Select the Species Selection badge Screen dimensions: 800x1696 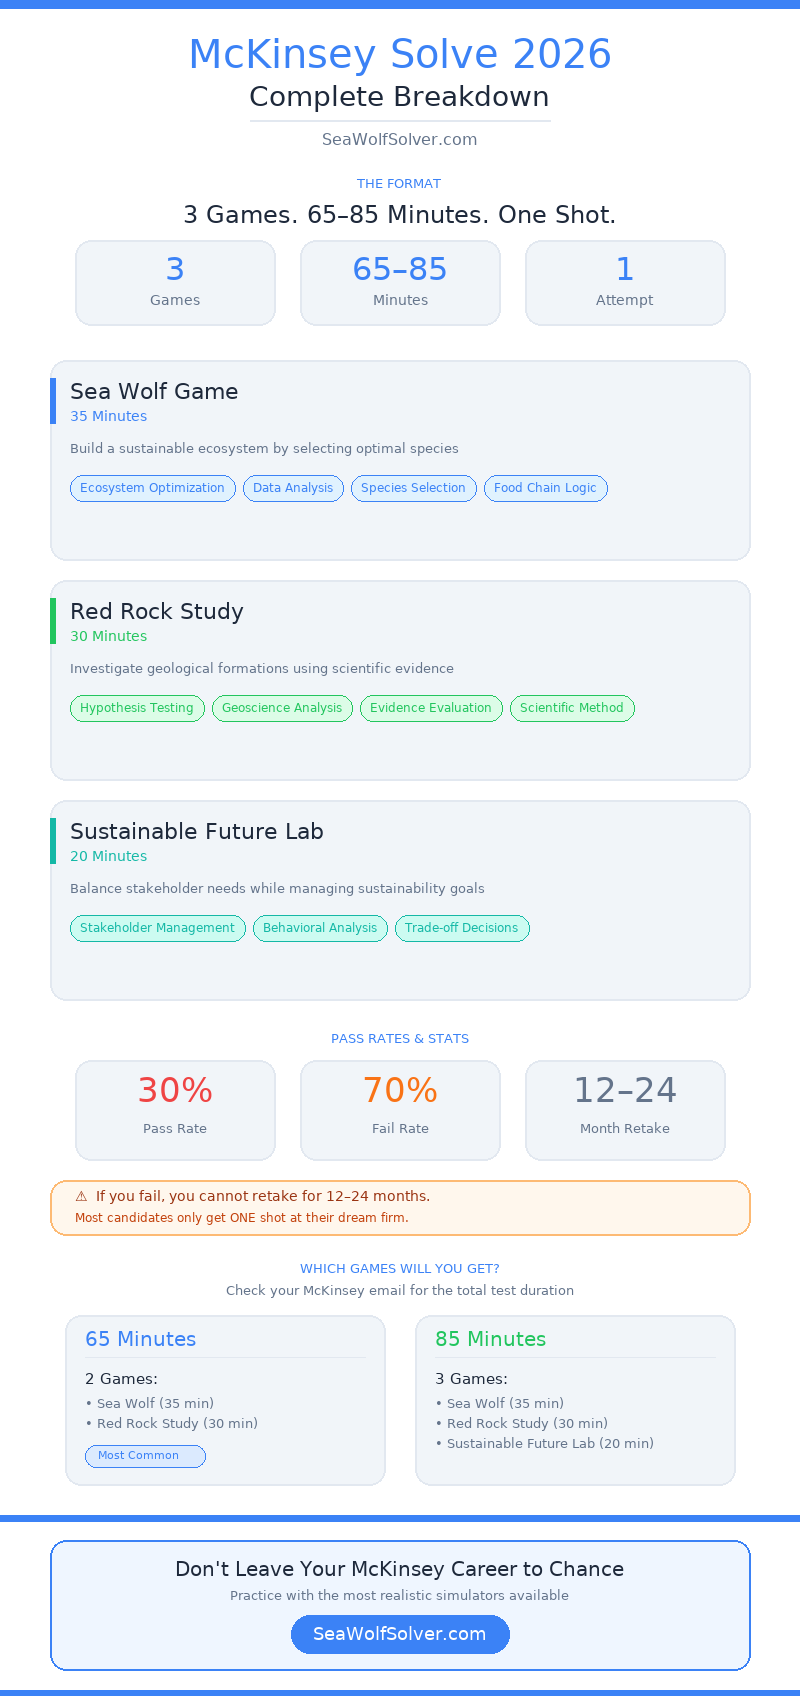coord(413,488)
